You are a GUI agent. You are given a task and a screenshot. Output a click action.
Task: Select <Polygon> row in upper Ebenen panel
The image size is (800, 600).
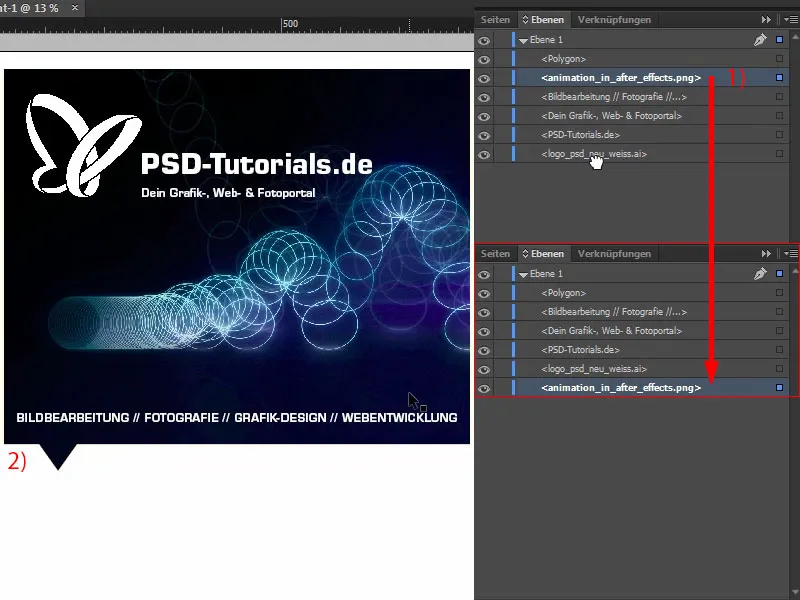[633, 59]
